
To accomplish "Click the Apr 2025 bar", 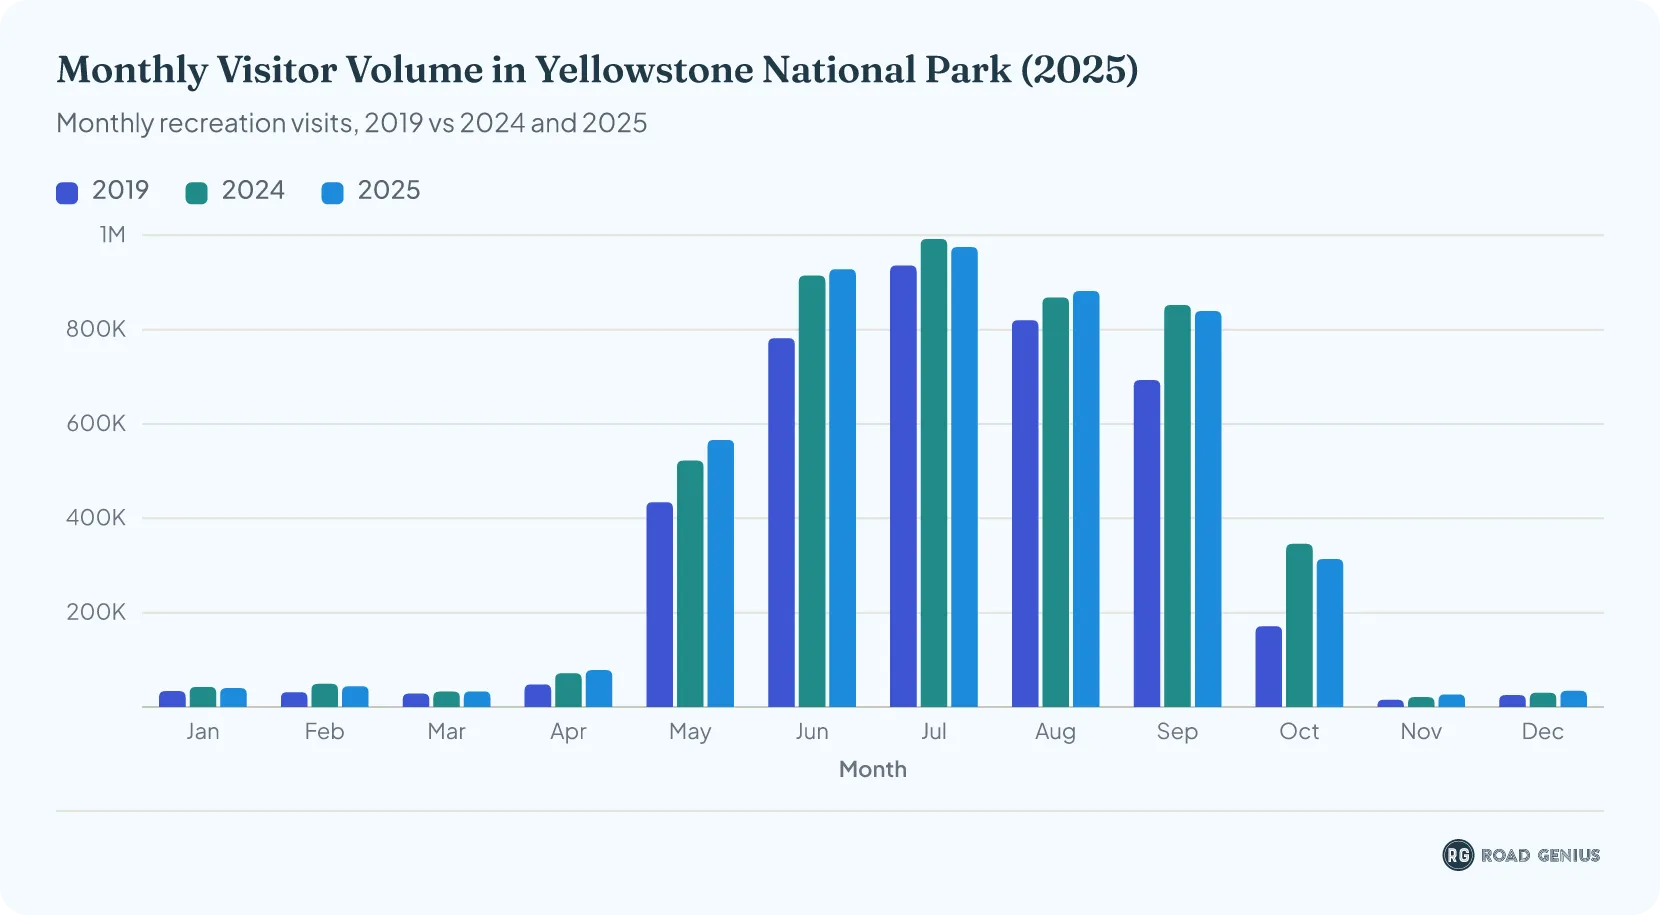I will pos(599,688).
